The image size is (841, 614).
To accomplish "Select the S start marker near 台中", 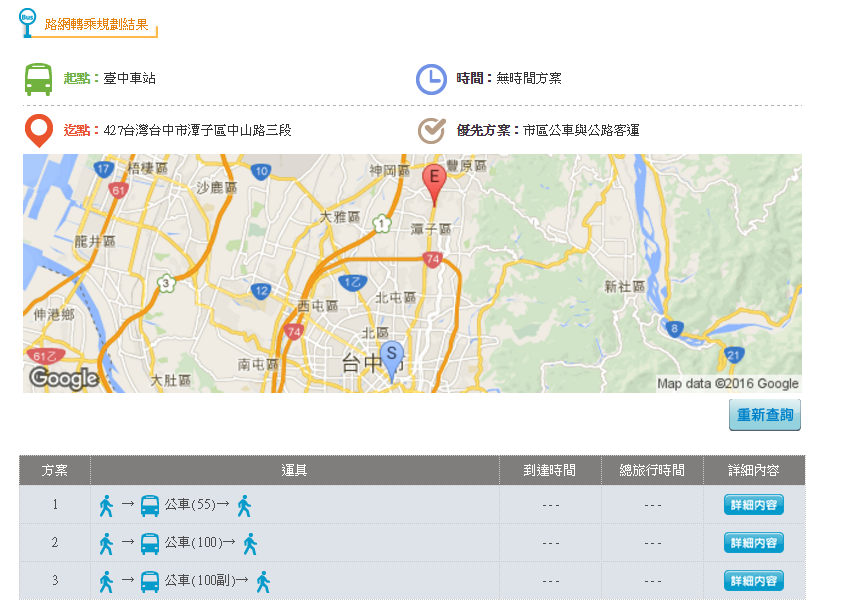I will pyautogui.click(x=390, y=353).
